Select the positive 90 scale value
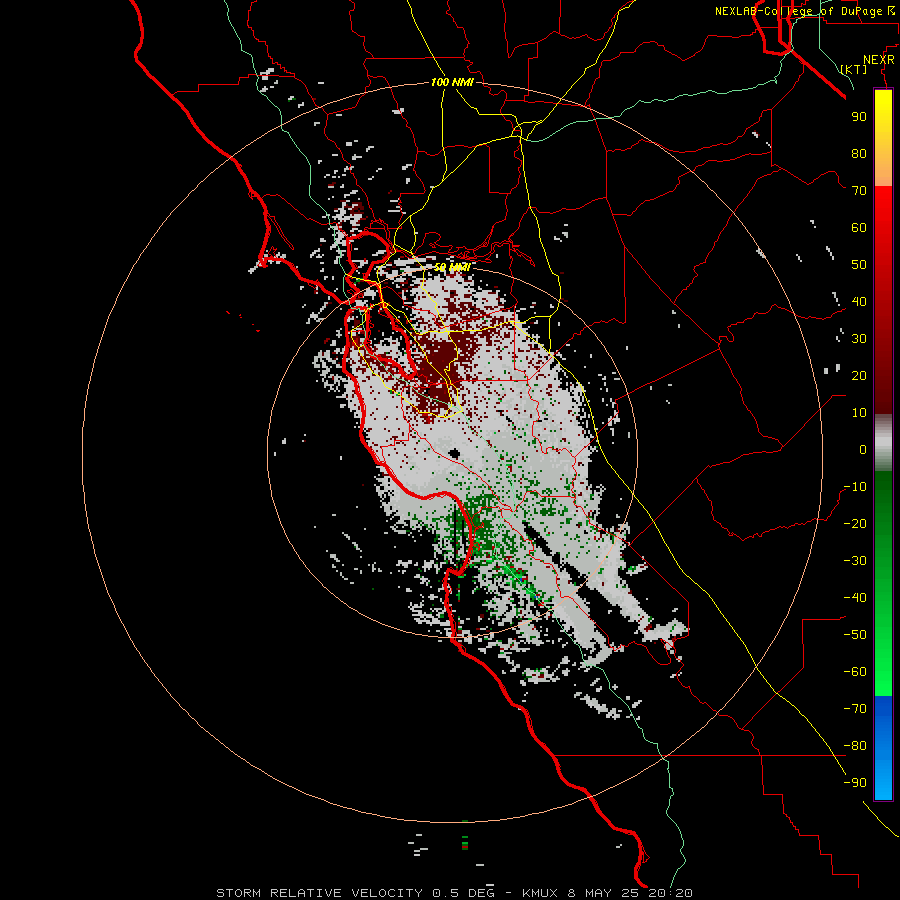Viewport: 900px width, 900px height. [859, 117]
